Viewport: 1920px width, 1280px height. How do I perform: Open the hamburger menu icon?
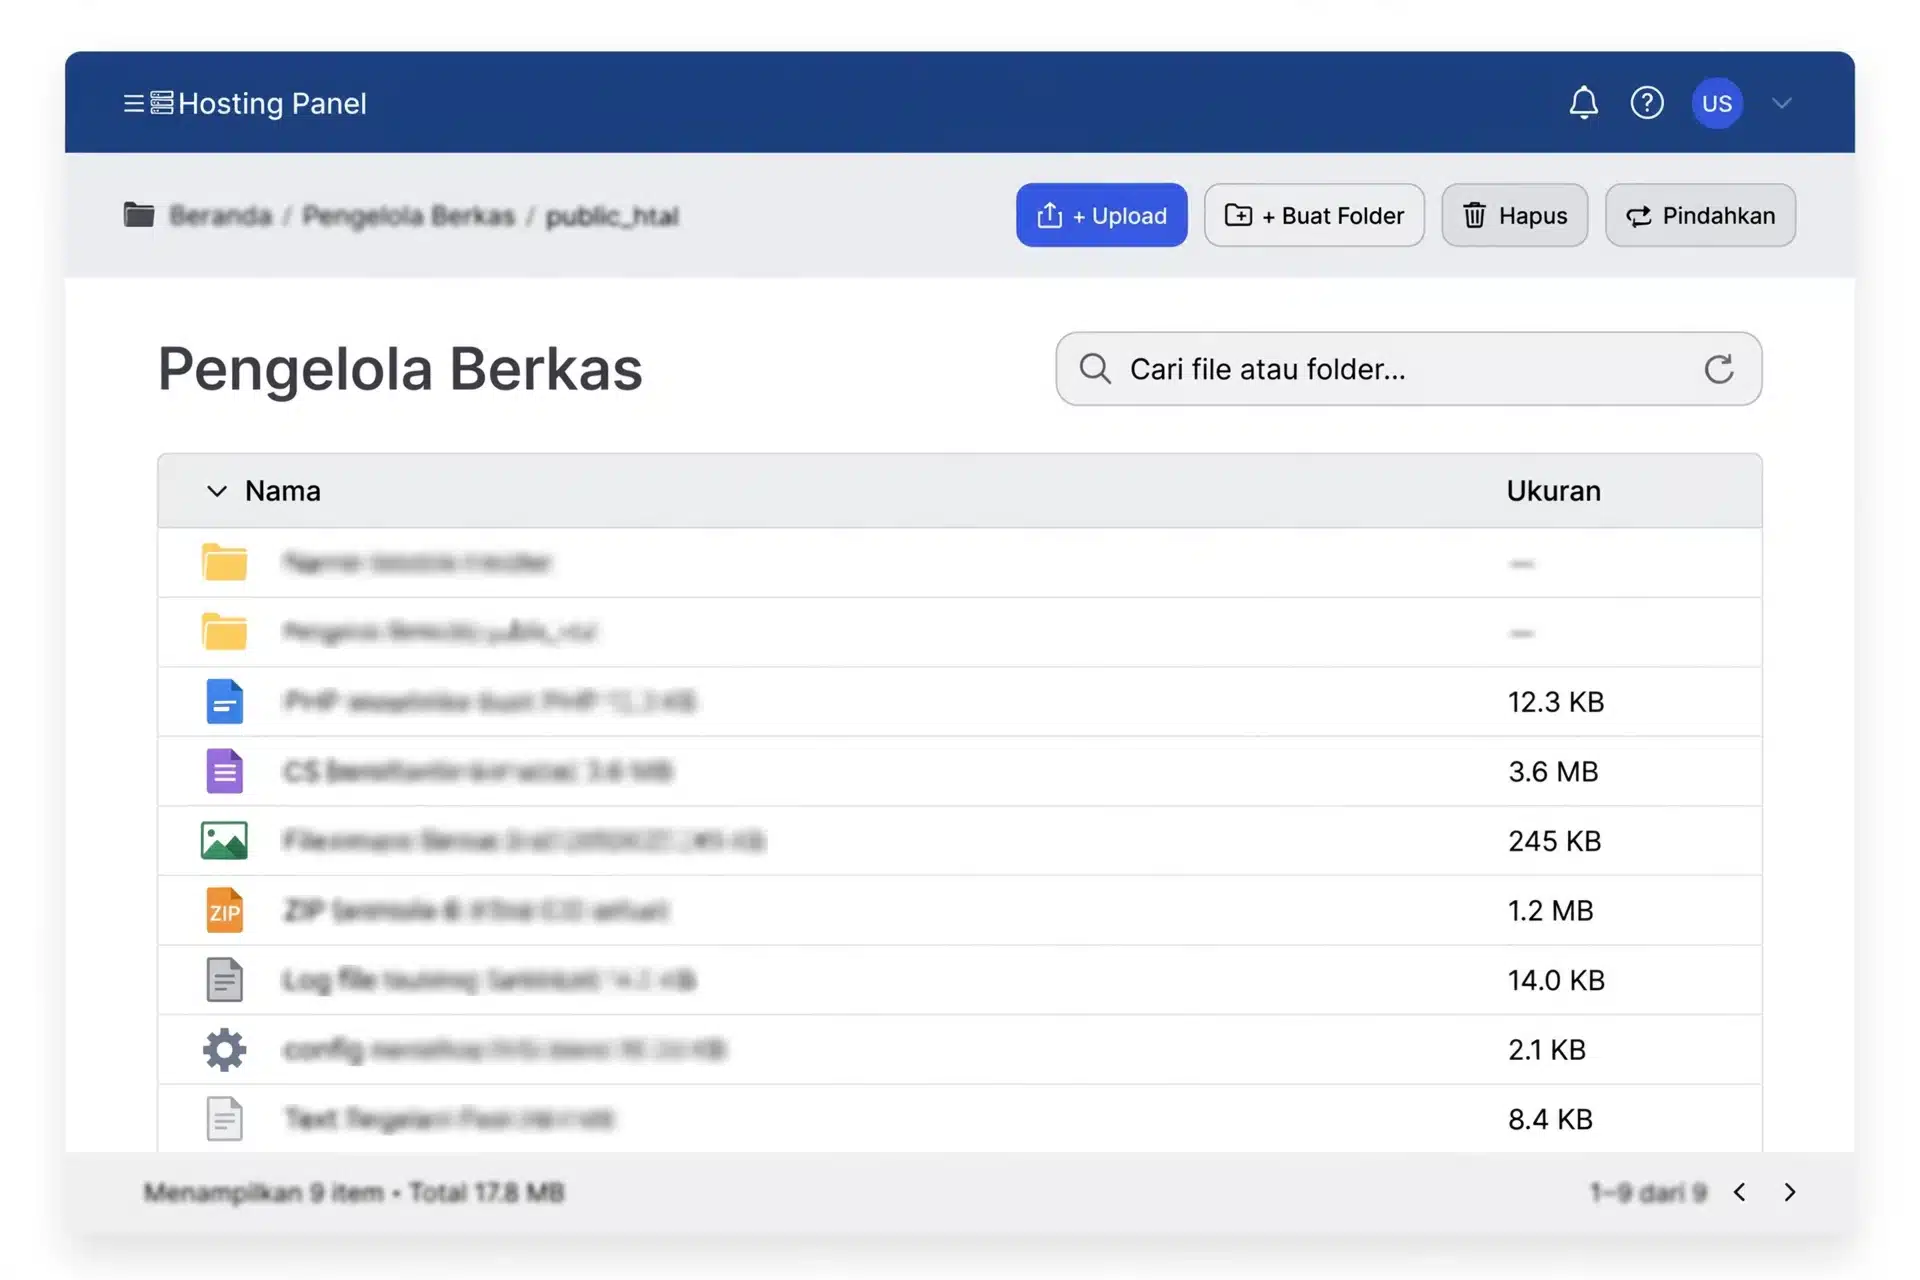pyautogui.click(x=133, y=103)
